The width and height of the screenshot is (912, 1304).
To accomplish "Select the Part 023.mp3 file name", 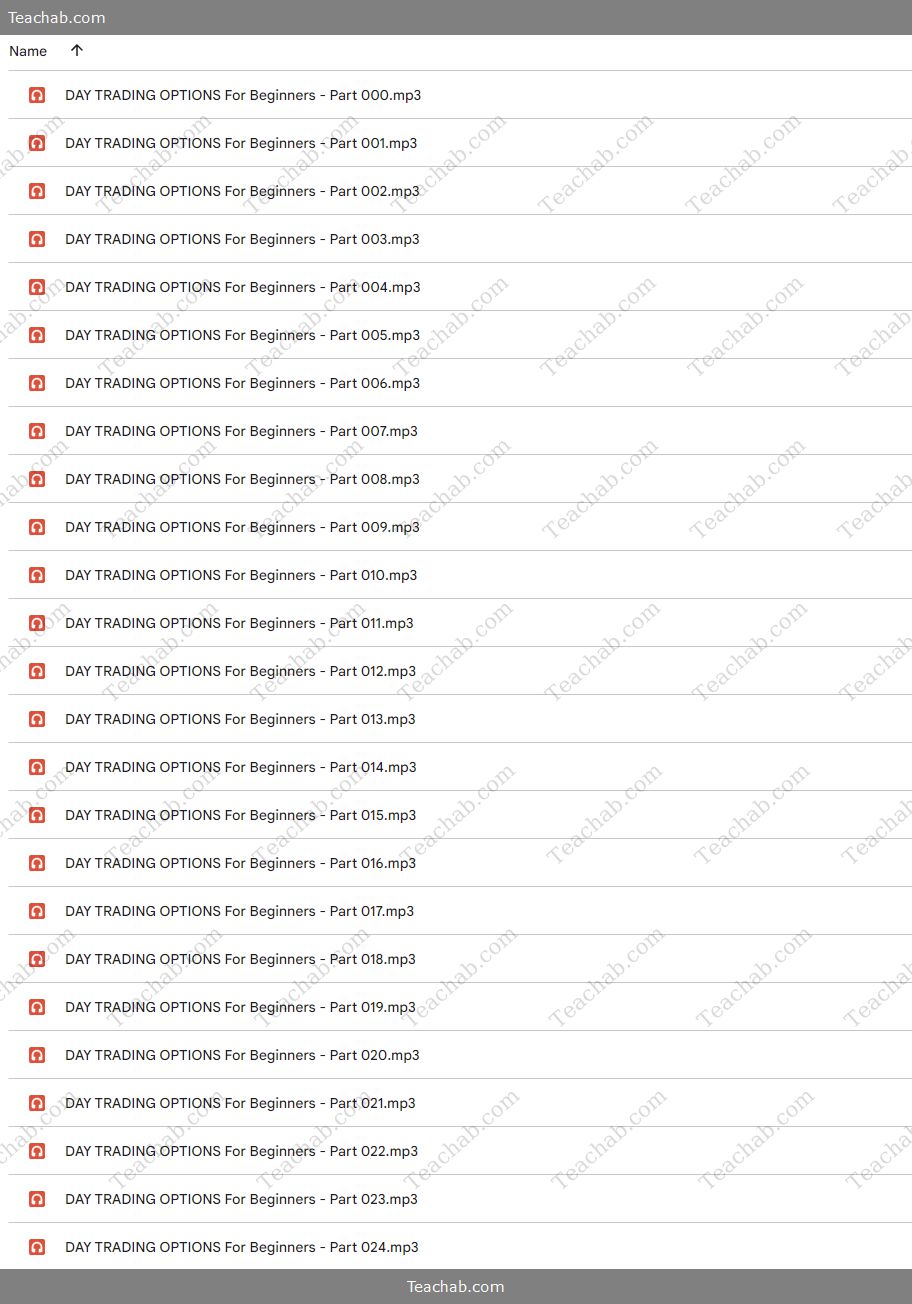I will [241, 1199].
